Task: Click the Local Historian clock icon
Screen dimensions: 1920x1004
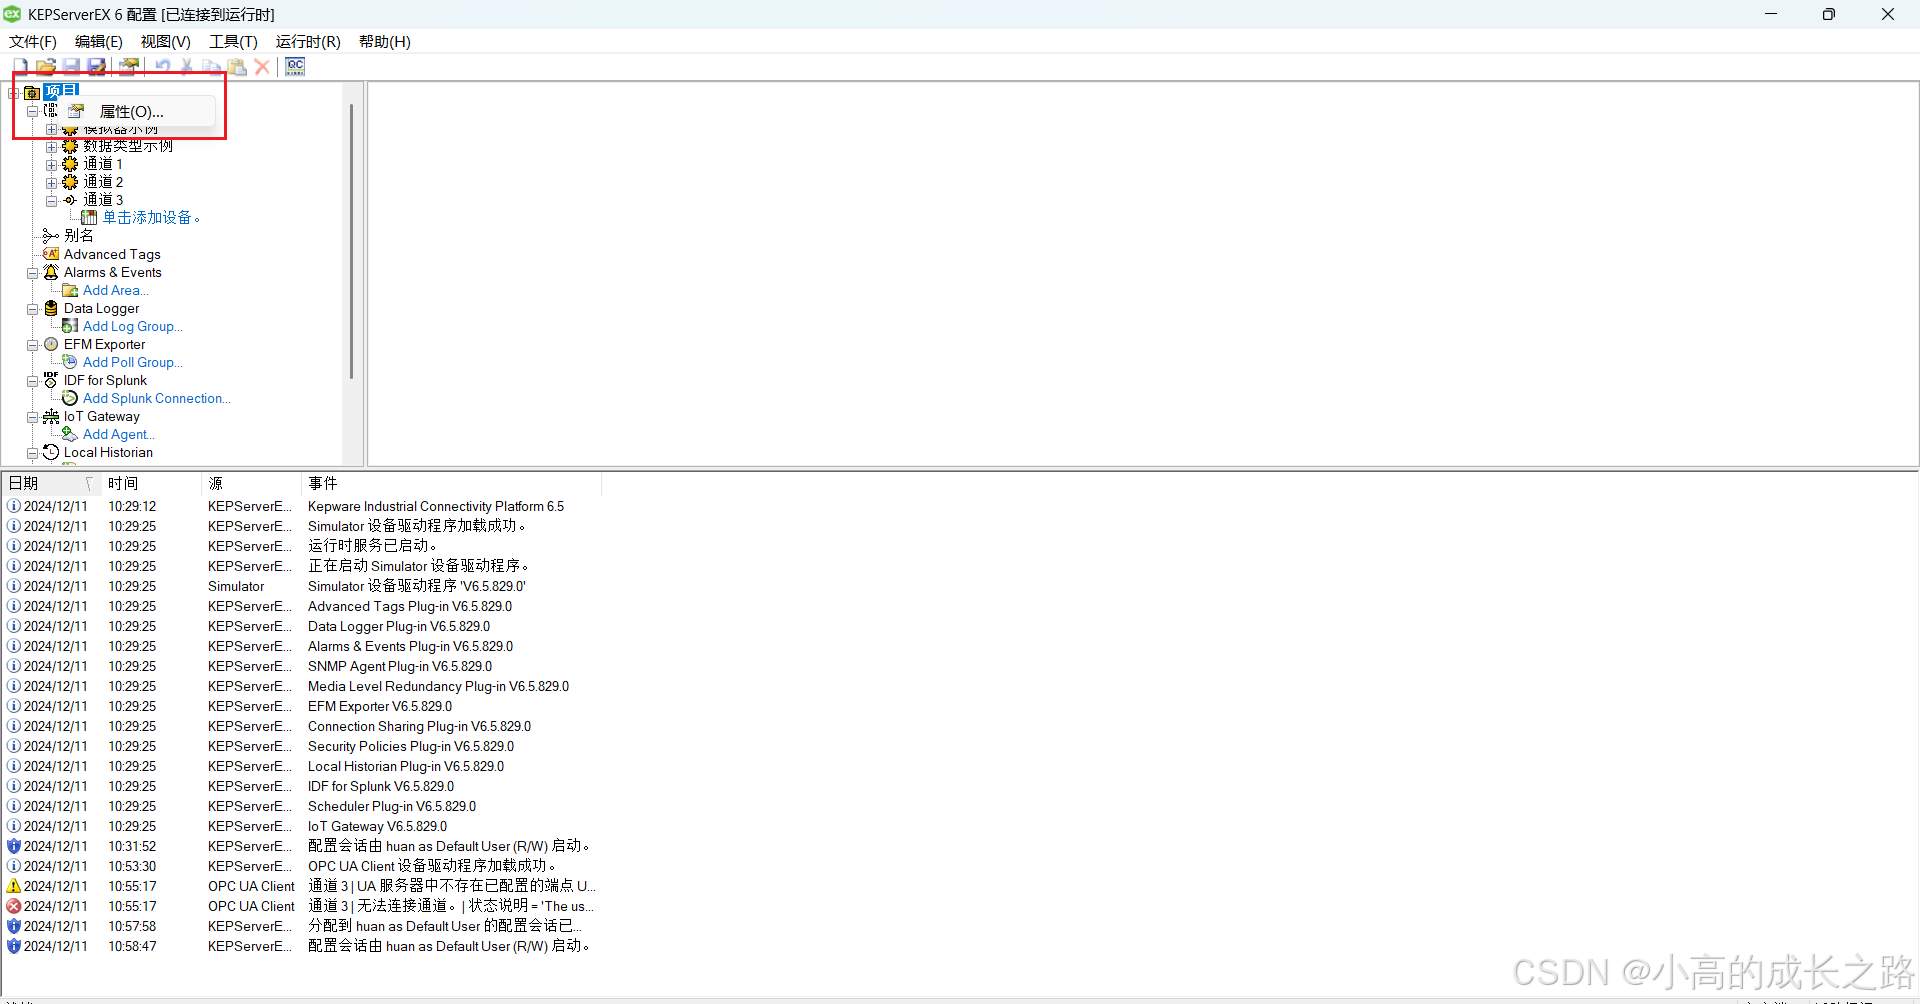Action: pyautogui.click(x=51, y=452)
